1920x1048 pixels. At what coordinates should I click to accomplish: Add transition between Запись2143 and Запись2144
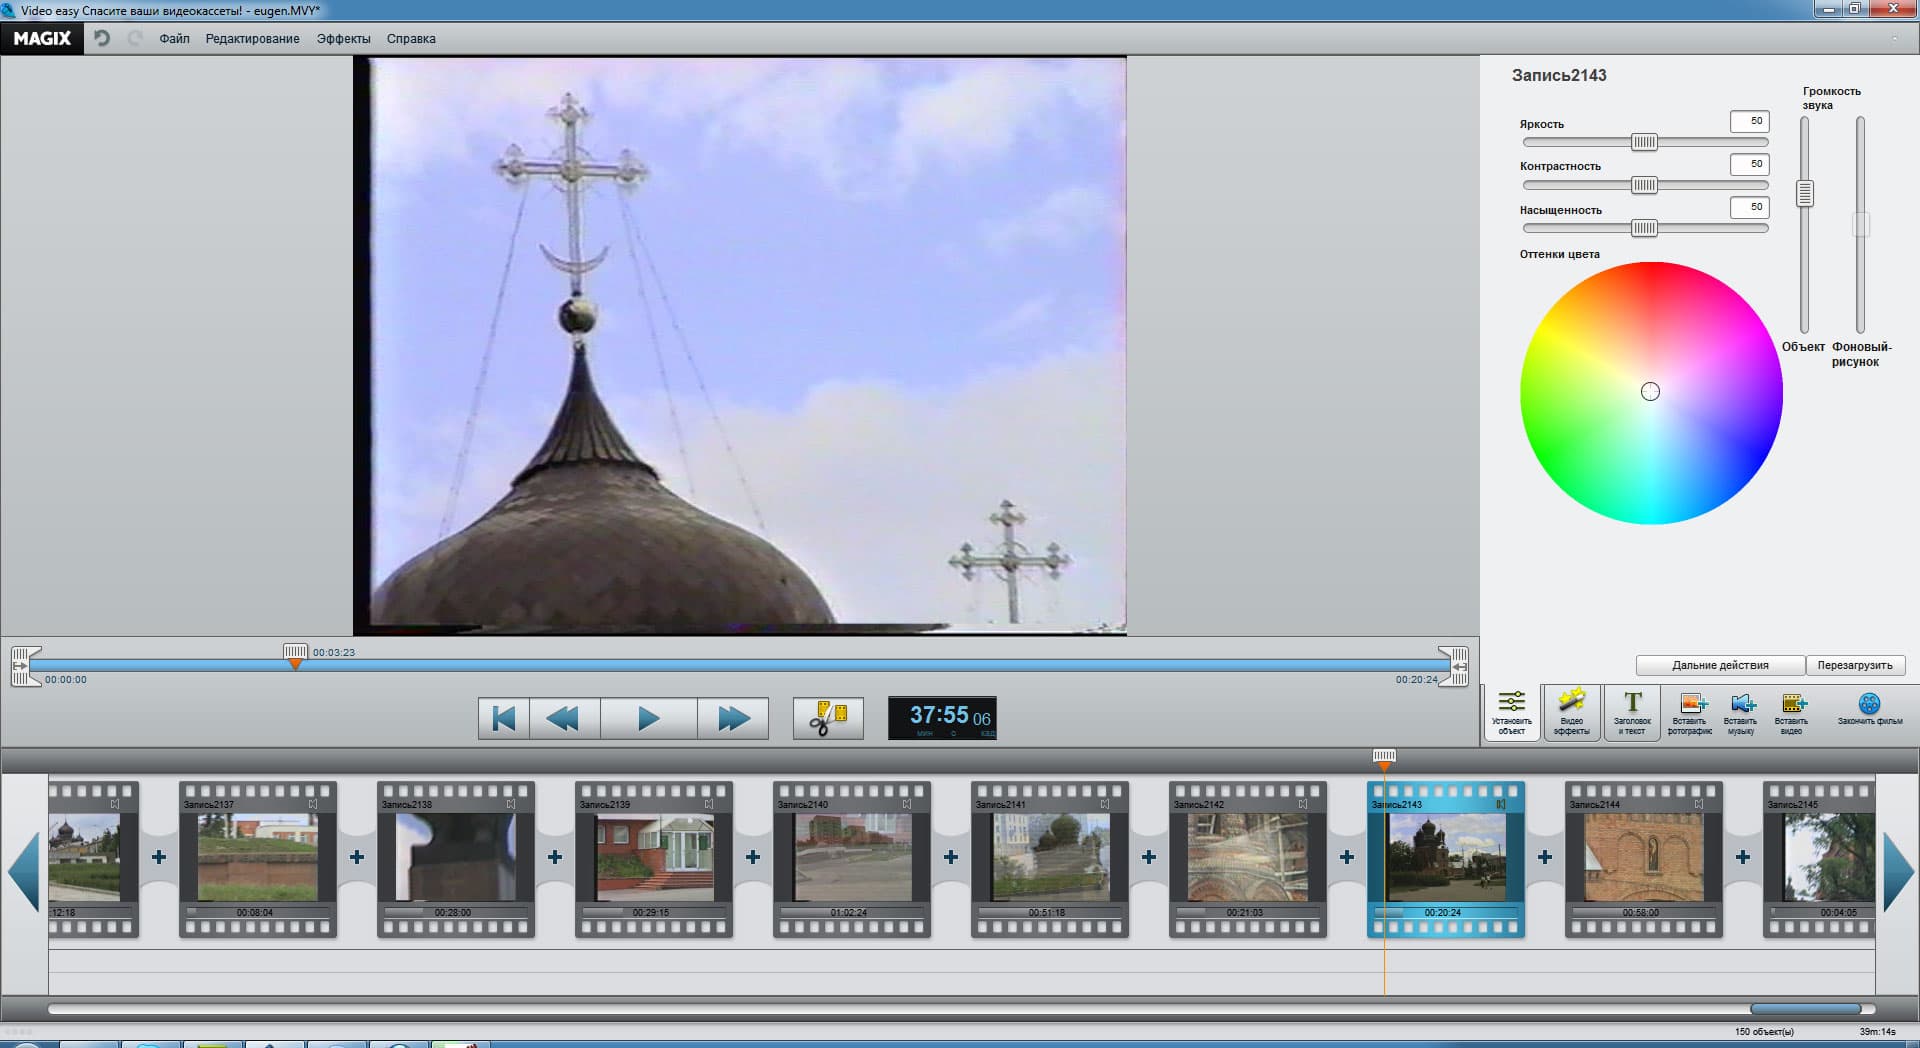coord(1544,857)
